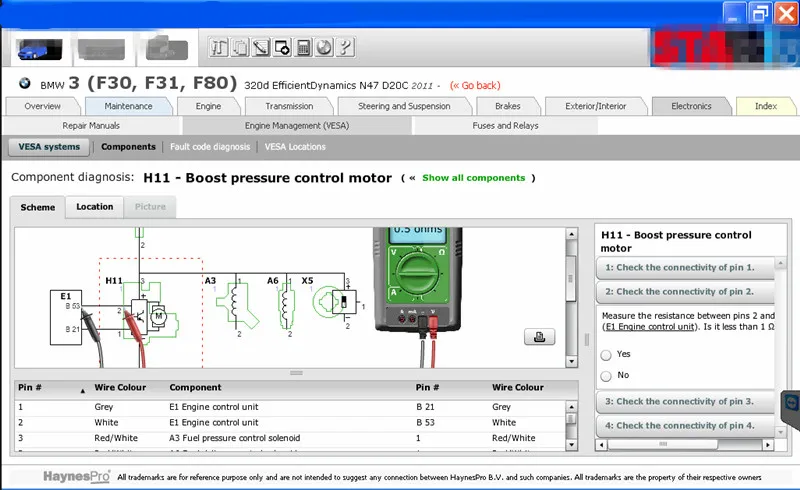Expand step 2: Check connectivity of pin 2
Screen dimensions: 800x490
point(685,292)
